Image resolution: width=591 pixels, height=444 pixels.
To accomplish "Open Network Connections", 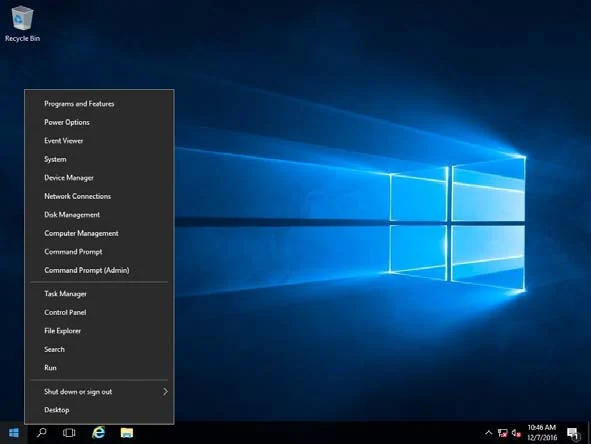I will point(99,196).
